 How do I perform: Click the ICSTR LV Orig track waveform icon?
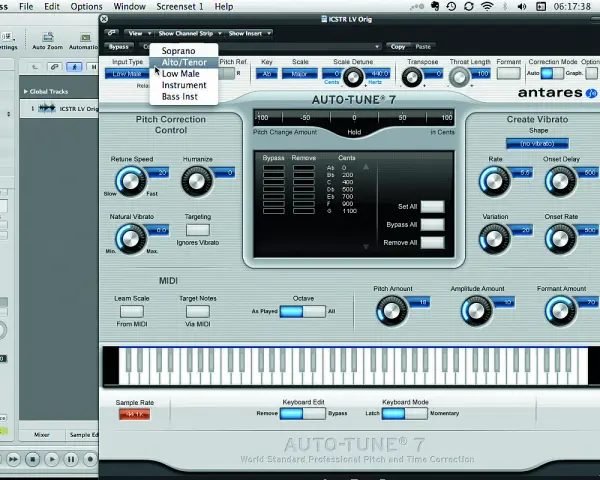click(x=47, y=108)
